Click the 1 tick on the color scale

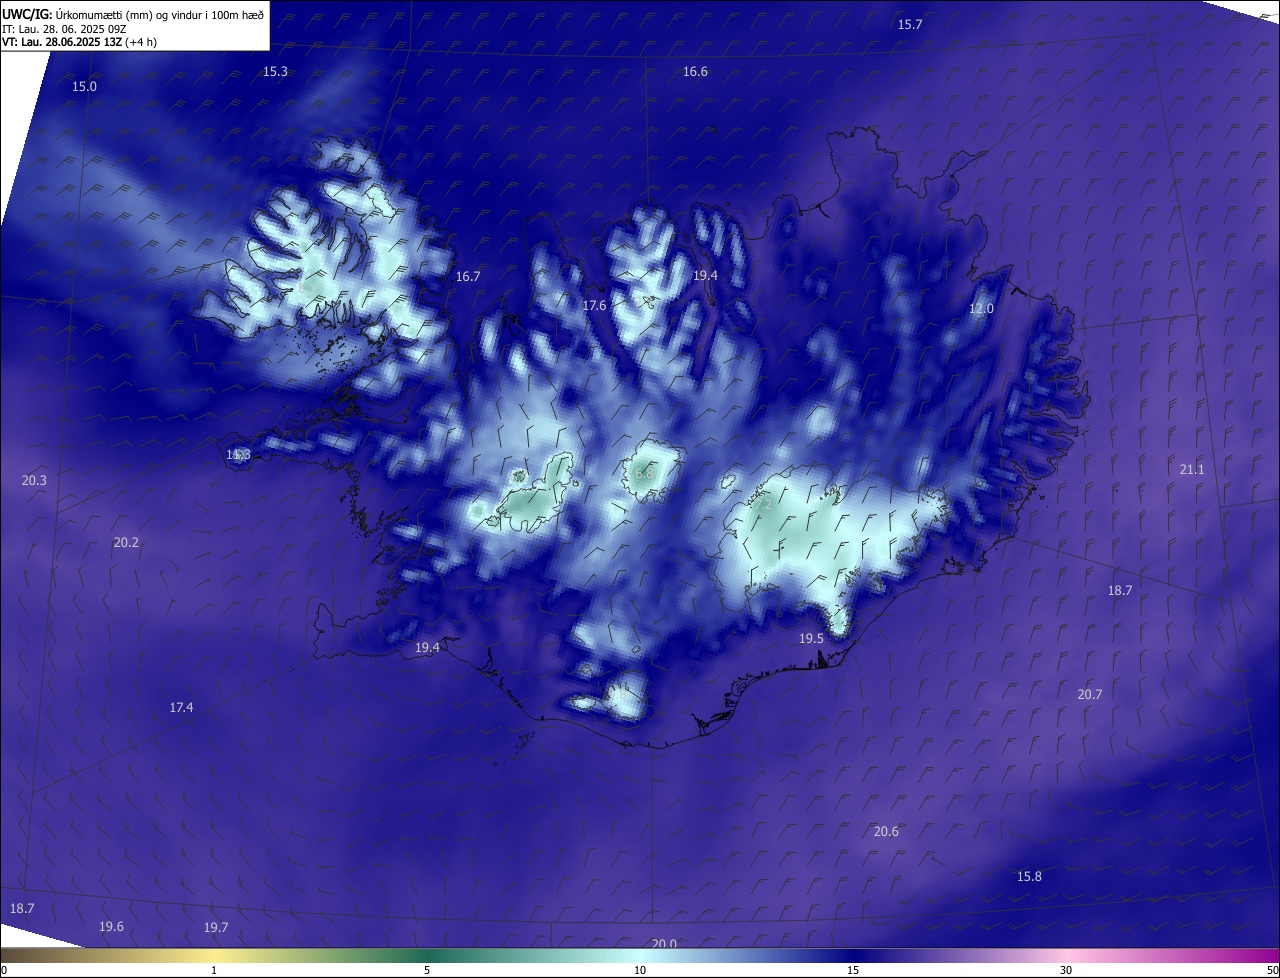click(x=214, y=971)
